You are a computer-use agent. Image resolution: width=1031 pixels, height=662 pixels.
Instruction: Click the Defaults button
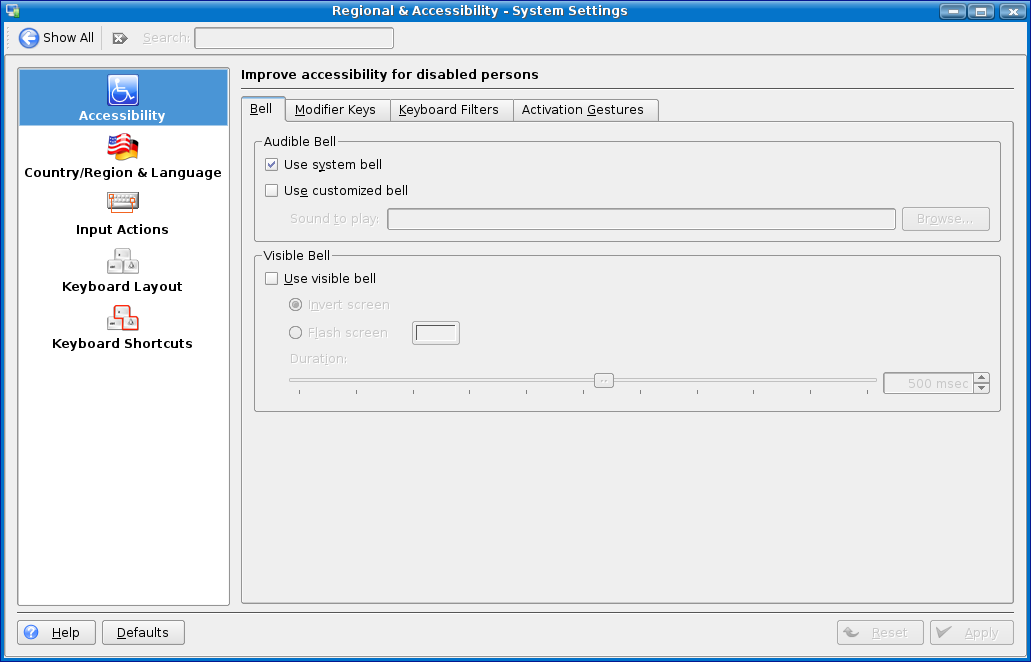[x=142, y=632]
